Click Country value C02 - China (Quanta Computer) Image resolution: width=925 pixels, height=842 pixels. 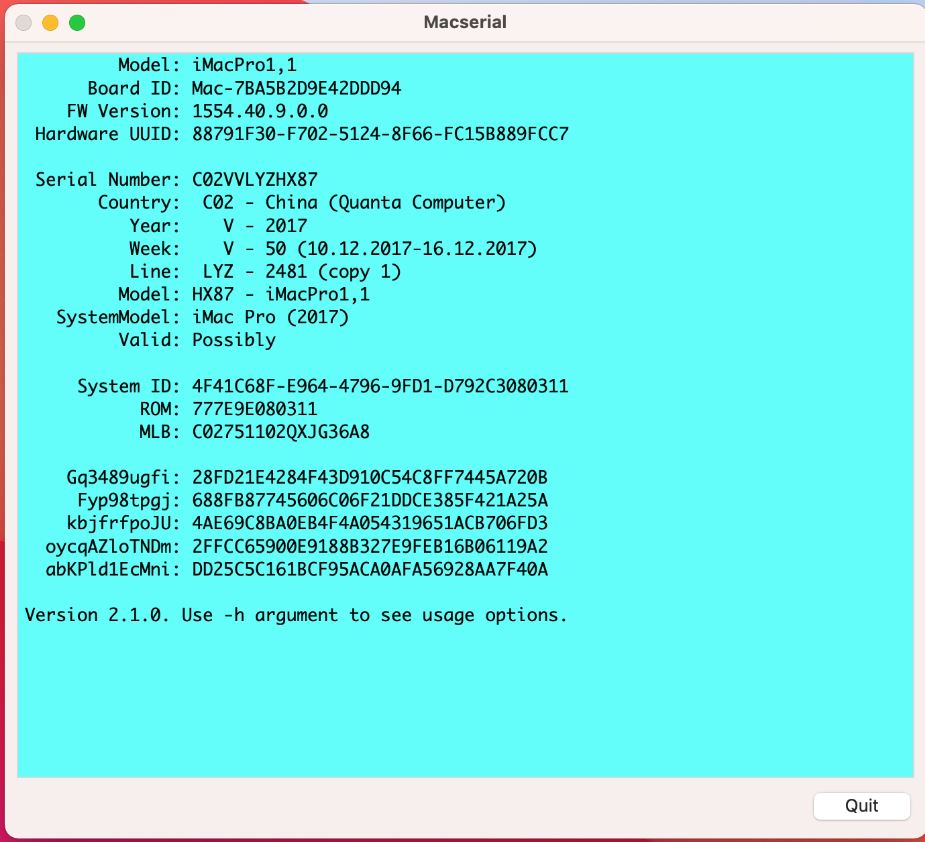354,202
